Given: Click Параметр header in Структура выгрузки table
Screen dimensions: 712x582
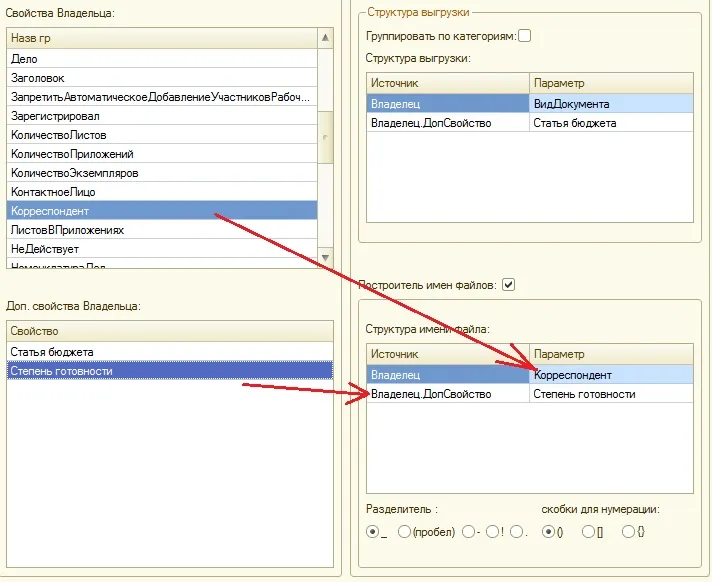Looking at the screenshot, I should pos(611,83).
